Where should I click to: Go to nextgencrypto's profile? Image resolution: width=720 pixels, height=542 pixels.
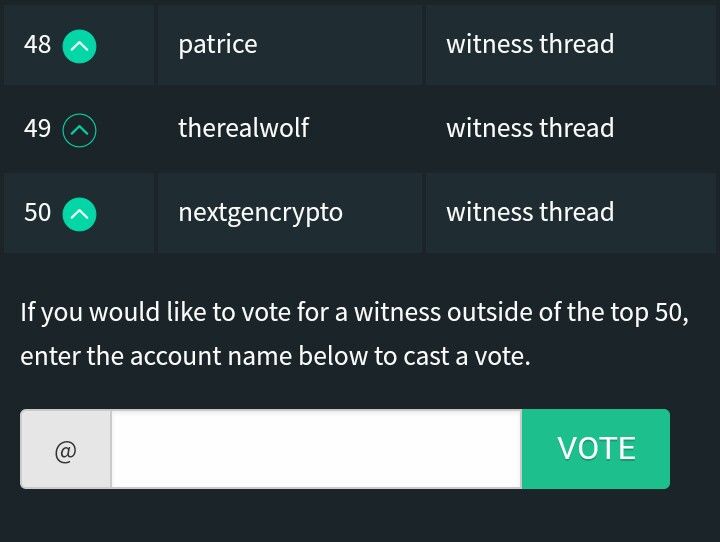[260, 213]
